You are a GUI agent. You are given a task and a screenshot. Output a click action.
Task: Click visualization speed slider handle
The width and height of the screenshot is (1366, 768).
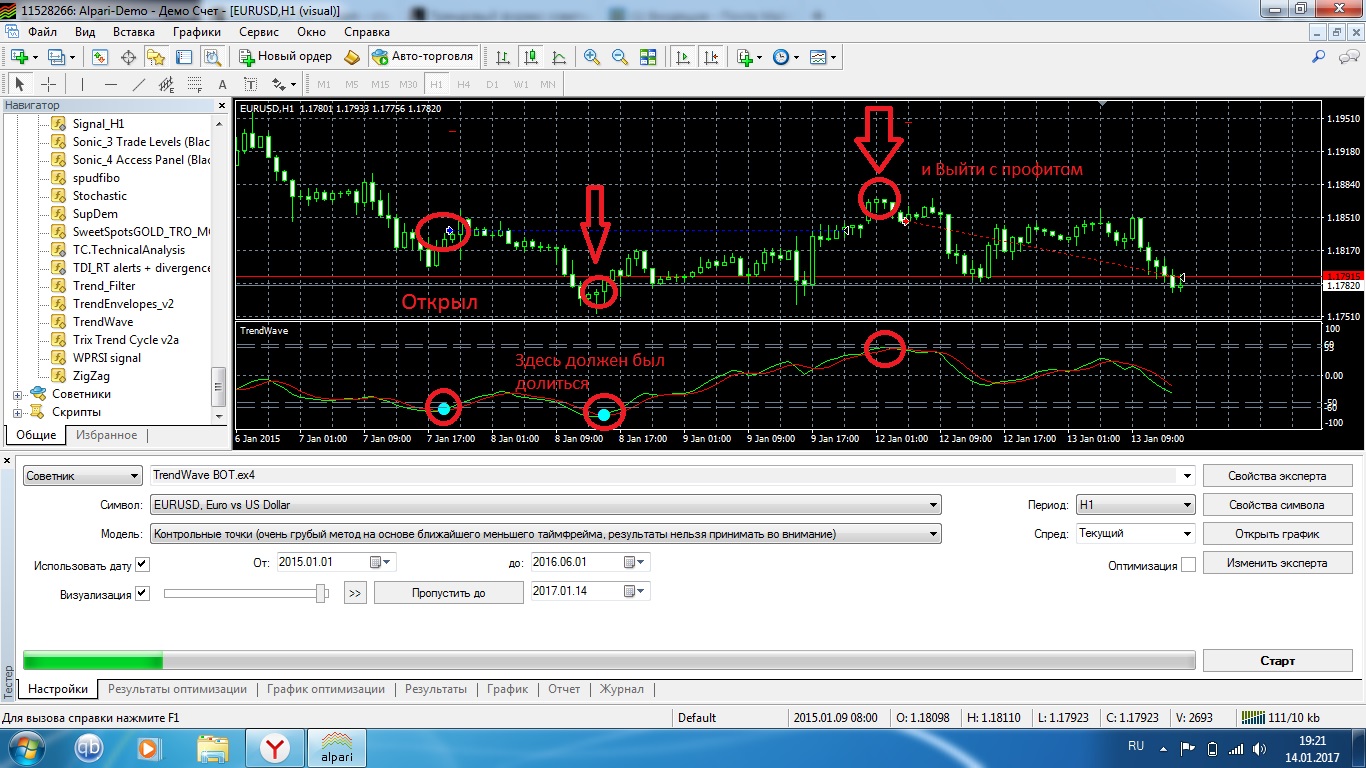321,593
